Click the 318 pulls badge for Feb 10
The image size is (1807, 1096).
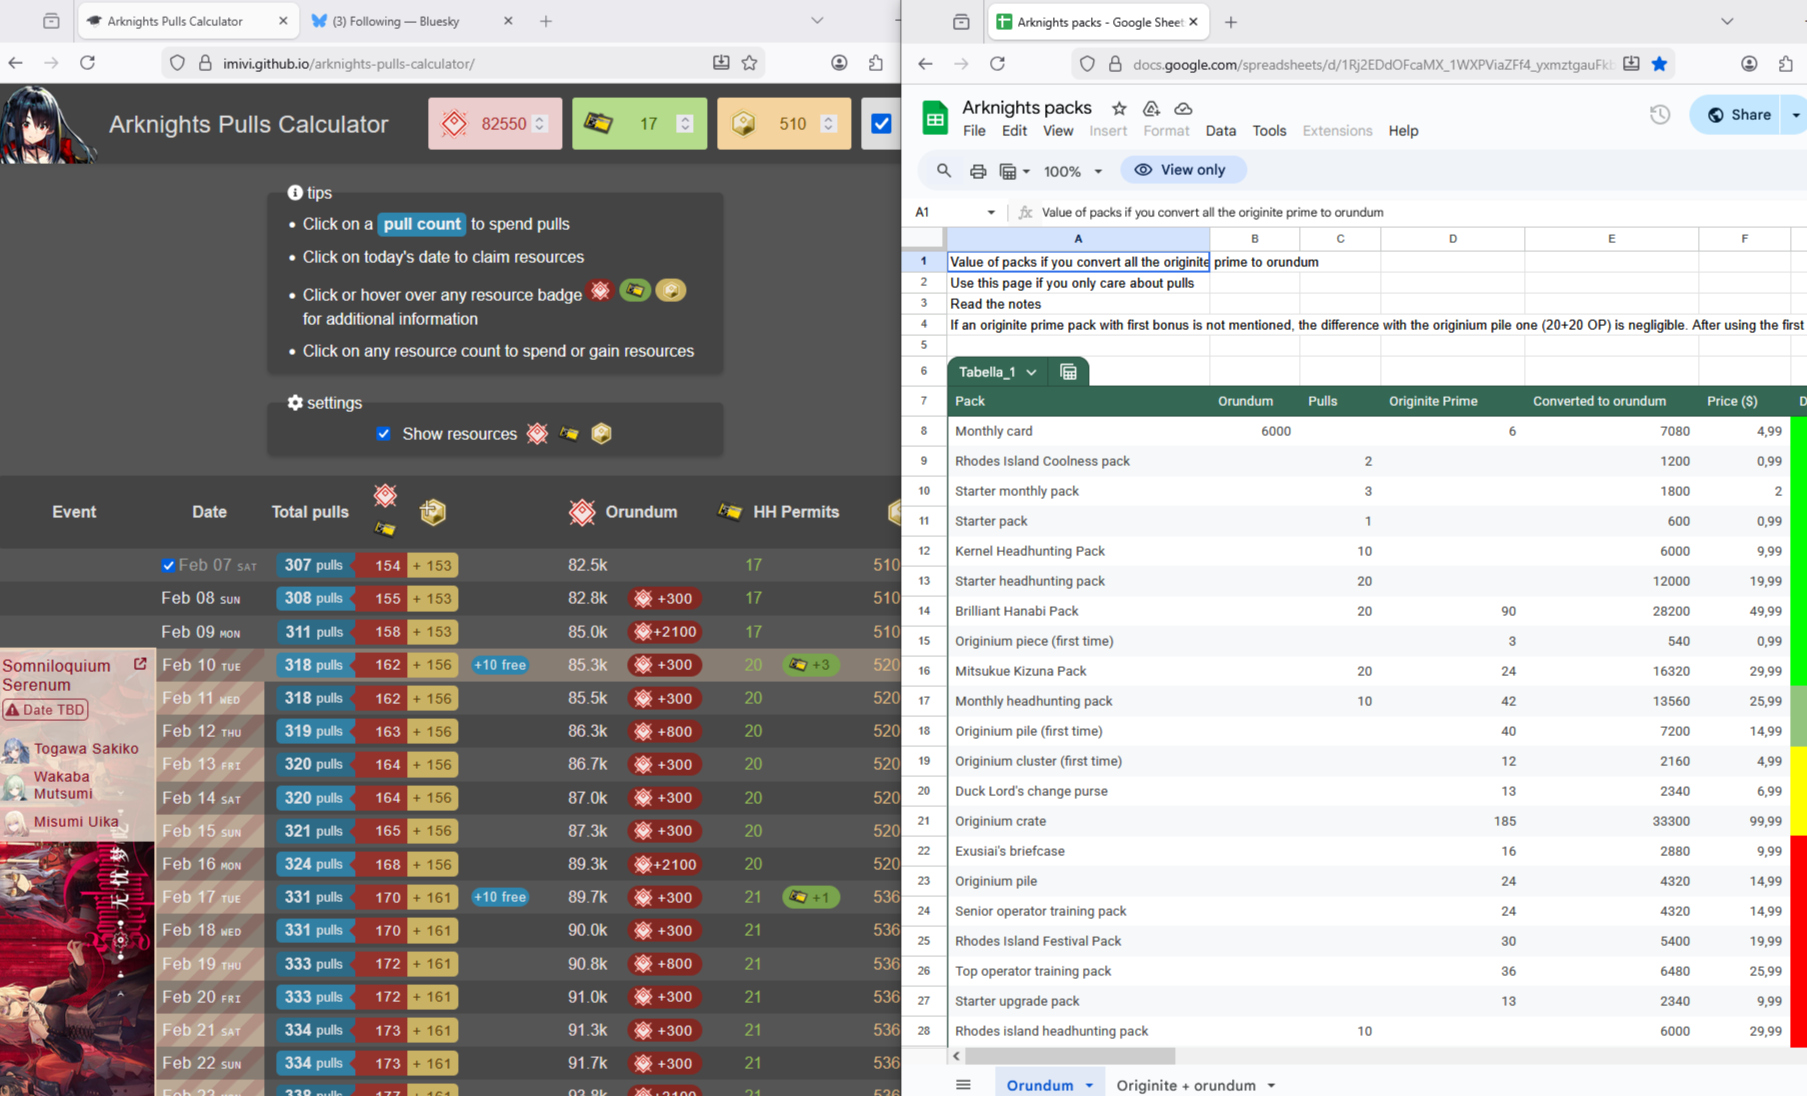point(311,665)
